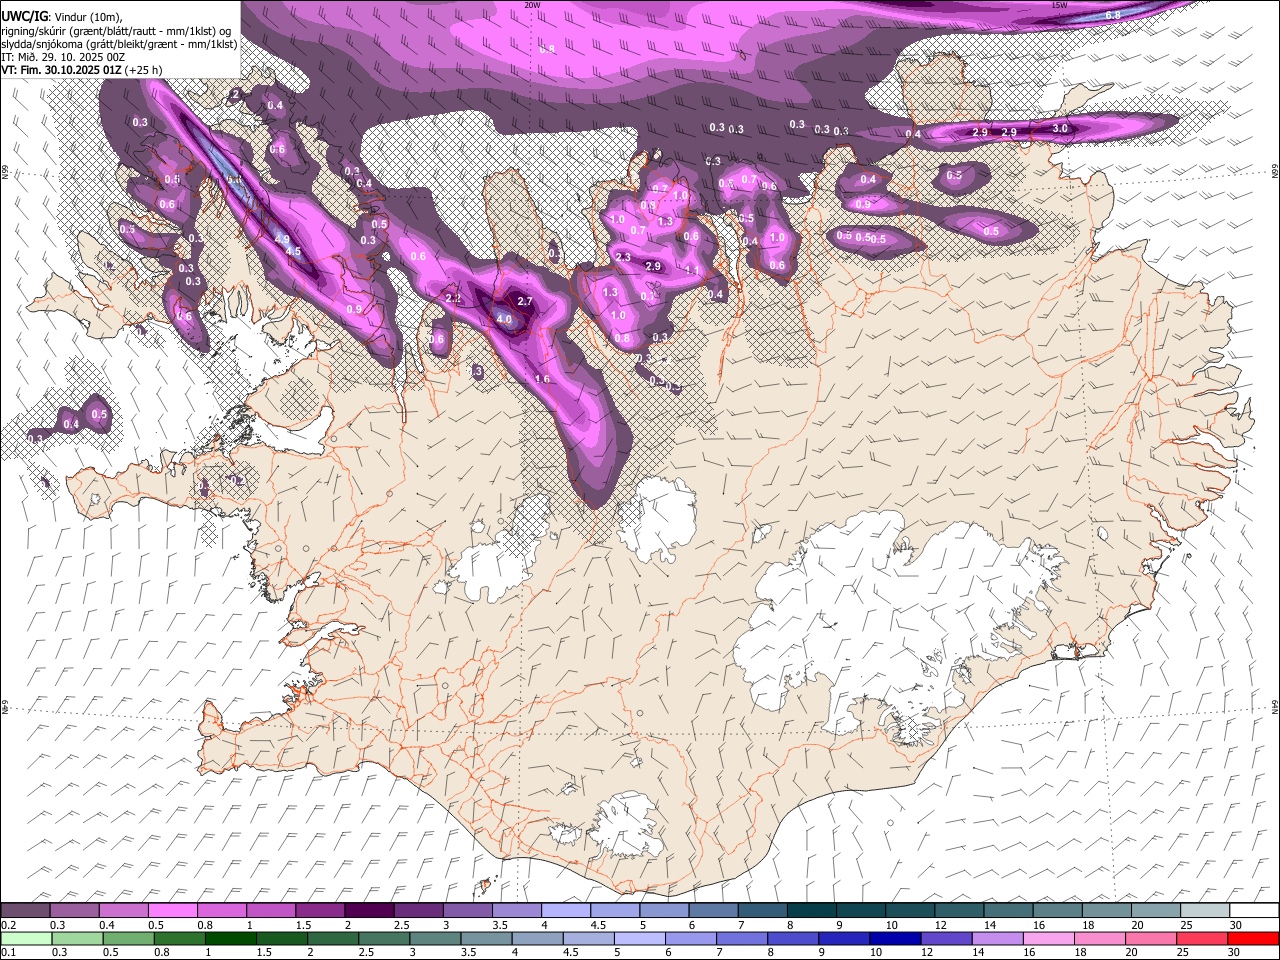Click the '6.8' precipitation value on the map
This screenshot has height=960, width=1280.
[1113, 15]
